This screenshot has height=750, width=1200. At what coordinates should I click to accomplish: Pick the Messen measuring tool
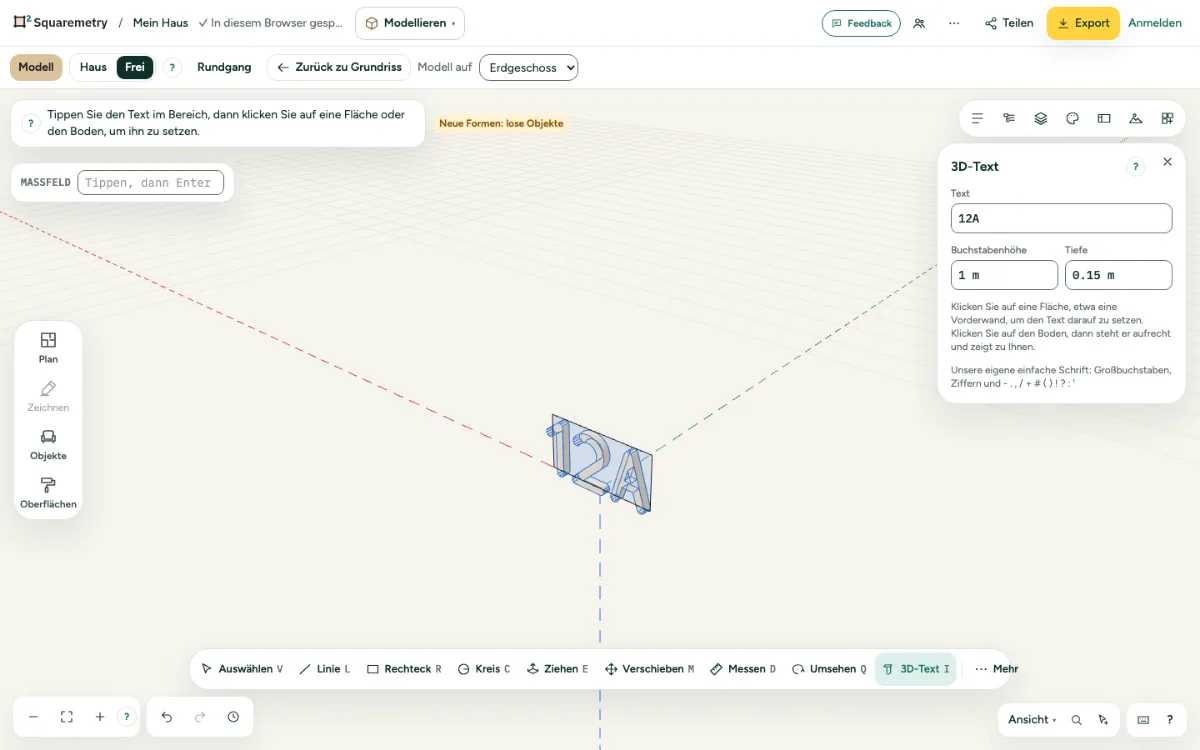coord(743,669)
